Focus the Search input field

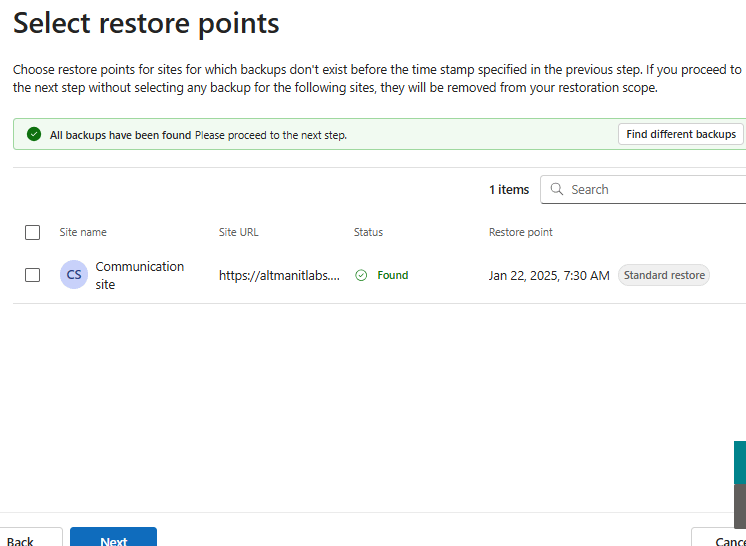[650, 189]
